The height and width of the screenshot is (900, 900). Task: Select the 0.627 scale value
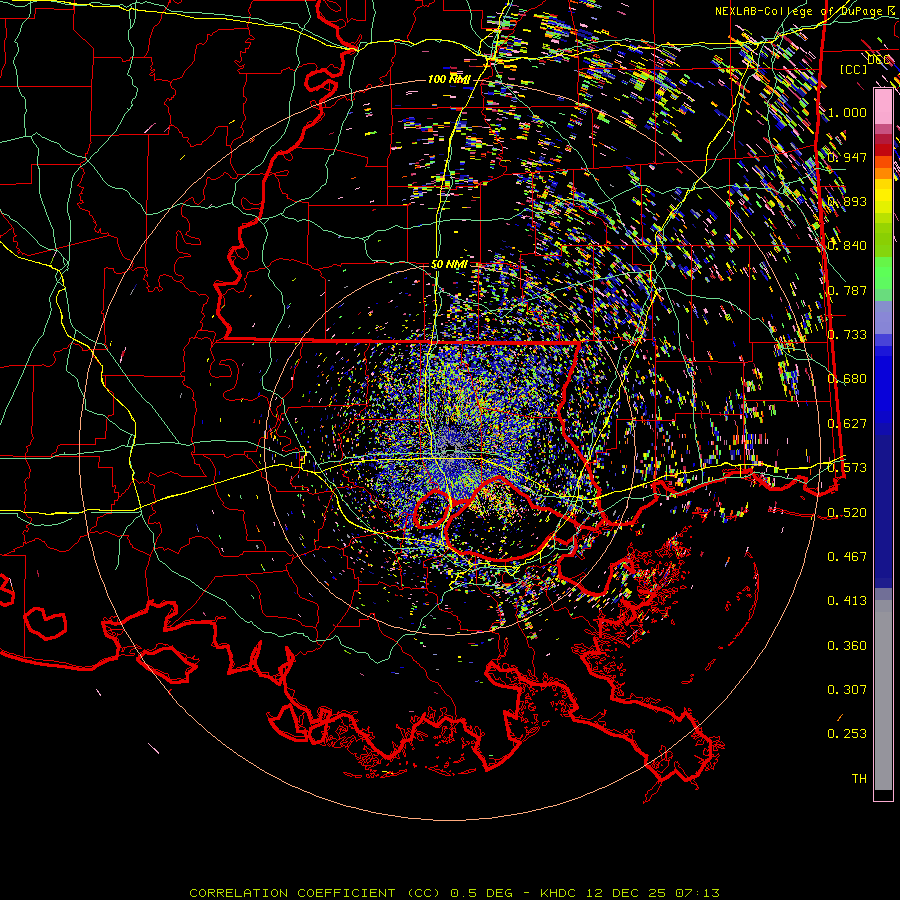point(847,424)
